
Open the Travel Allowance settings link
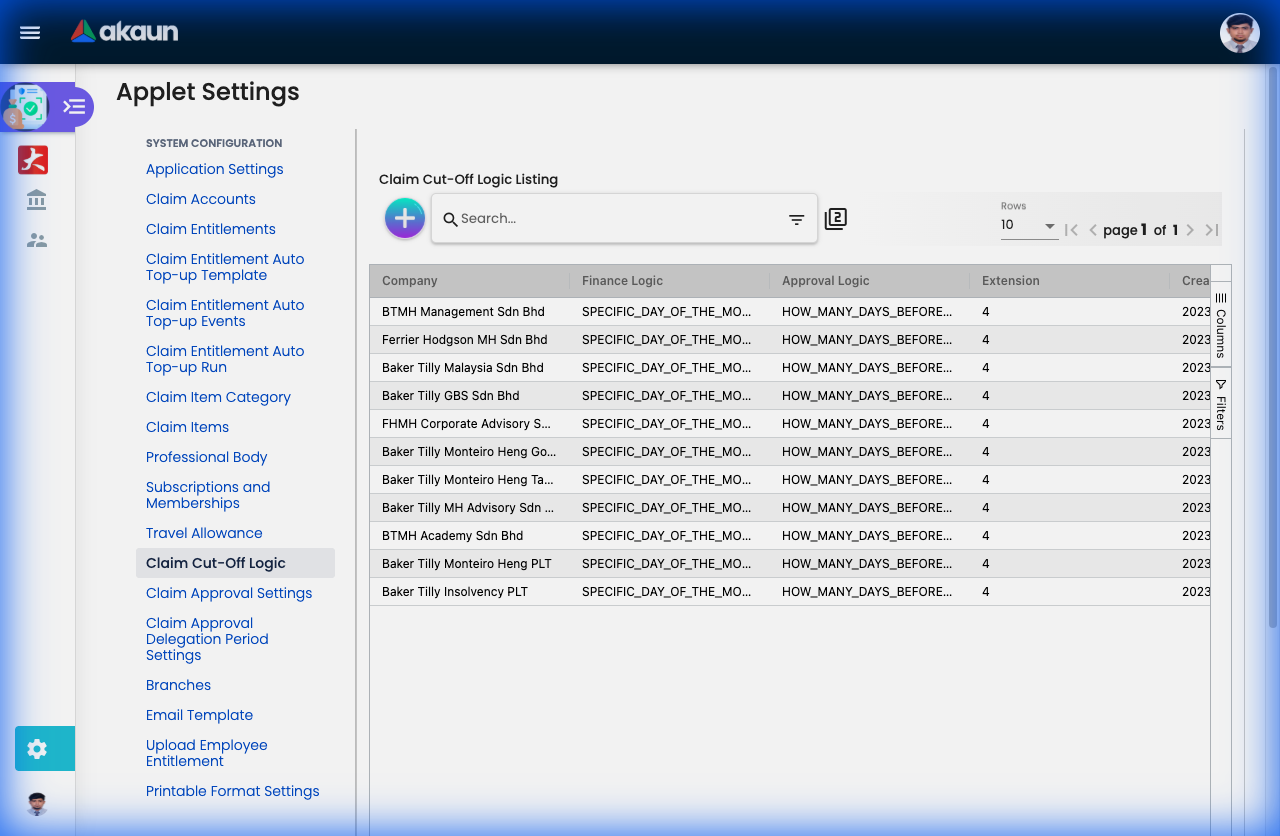(x=204, y=533)
